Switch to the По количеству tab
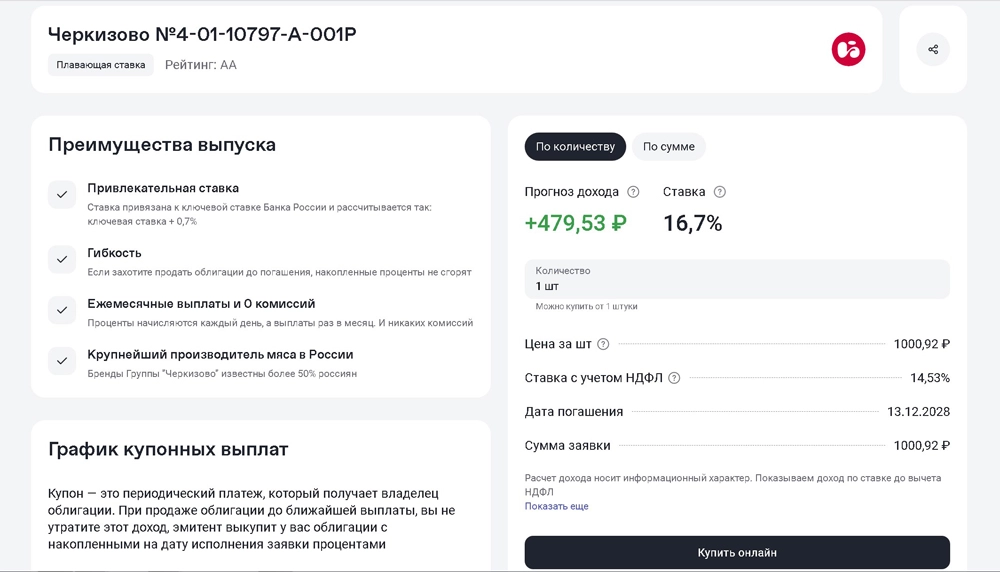1000x572 pixels. (575, 147)
